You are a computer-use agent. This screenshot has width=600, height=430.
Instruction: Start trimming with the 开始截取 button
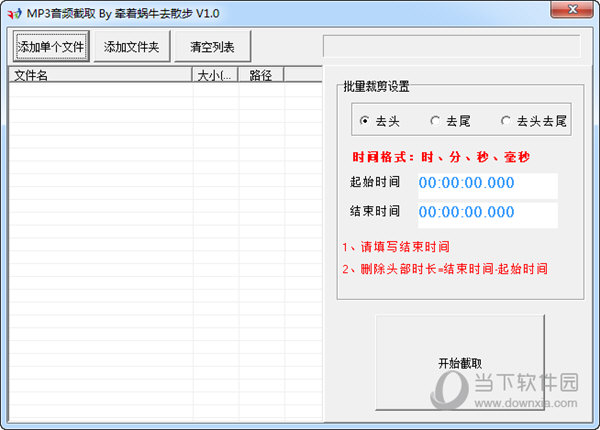point(460,363)
